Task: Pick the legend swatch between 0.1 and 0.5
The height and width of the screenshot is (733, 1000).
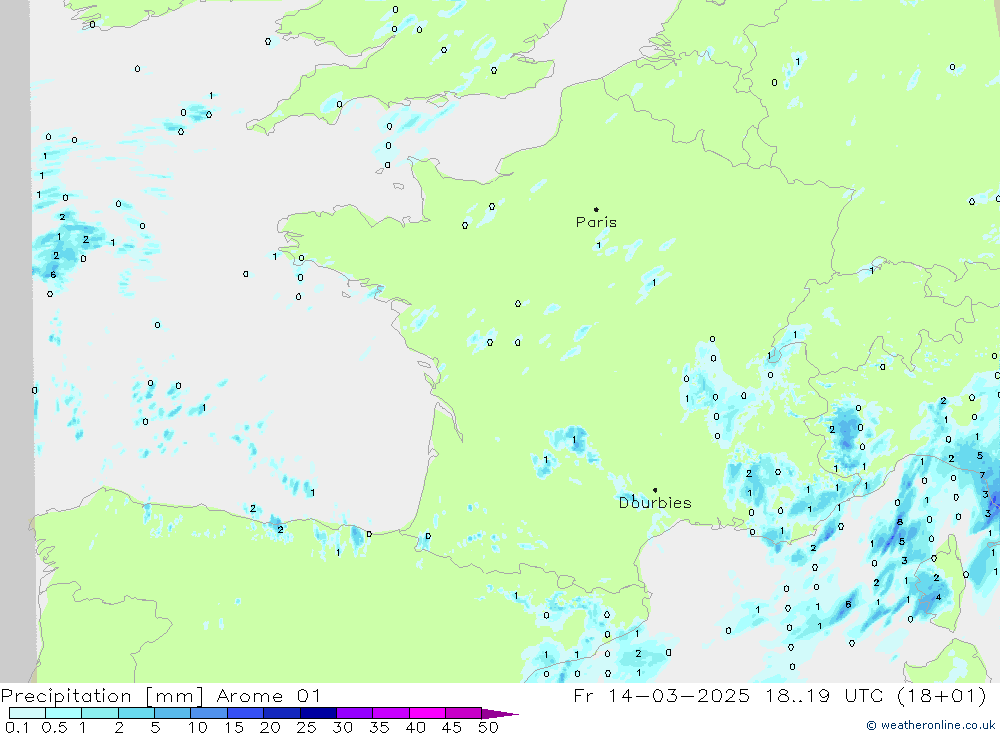Action: pos(27,713)
